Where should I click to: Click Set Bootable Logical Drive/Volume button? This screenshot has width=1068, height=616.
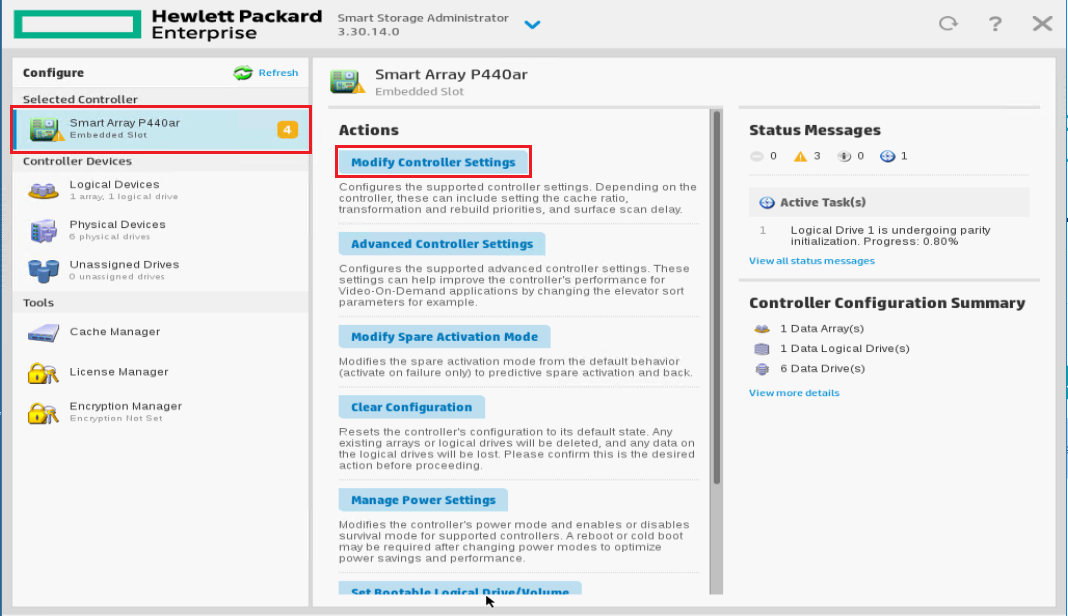[460, 589]
